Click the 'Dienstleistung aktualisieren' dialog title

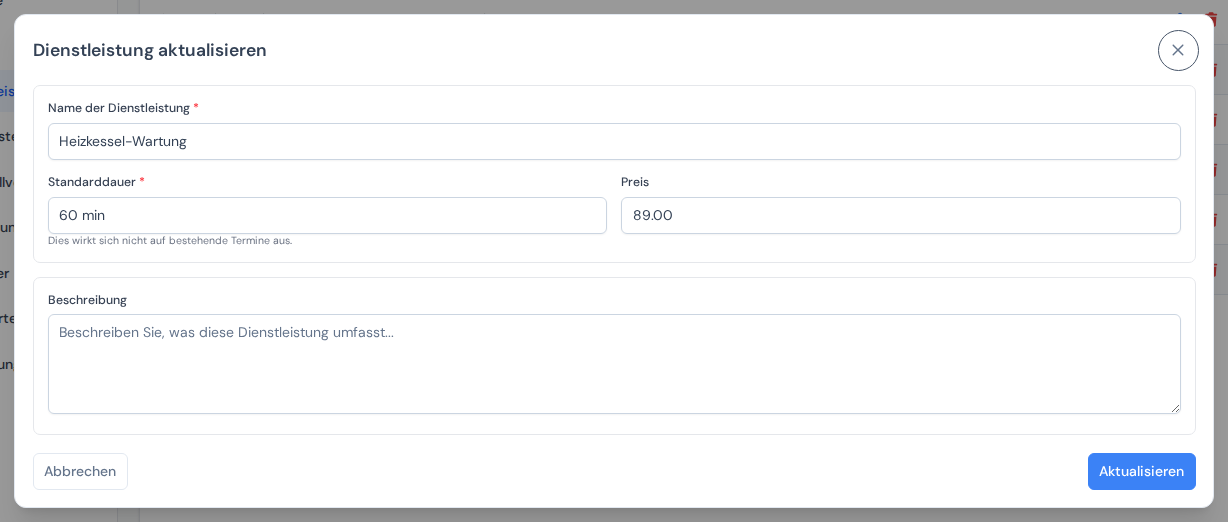pos(150,50)
